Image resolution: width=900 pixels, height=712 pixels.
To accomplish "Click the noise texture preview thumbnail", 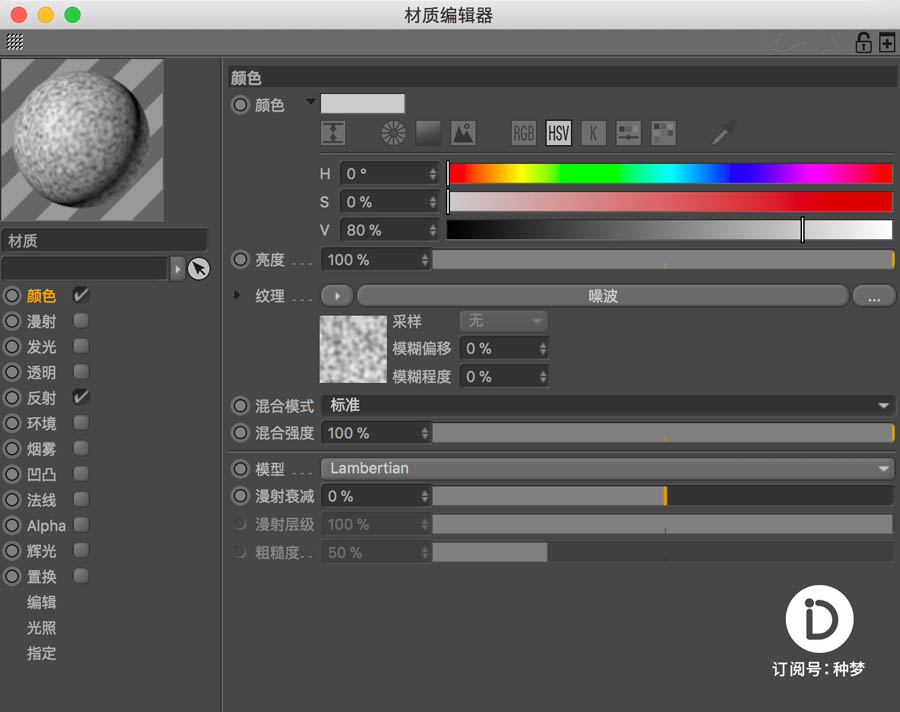I will (x=352, y=349).
